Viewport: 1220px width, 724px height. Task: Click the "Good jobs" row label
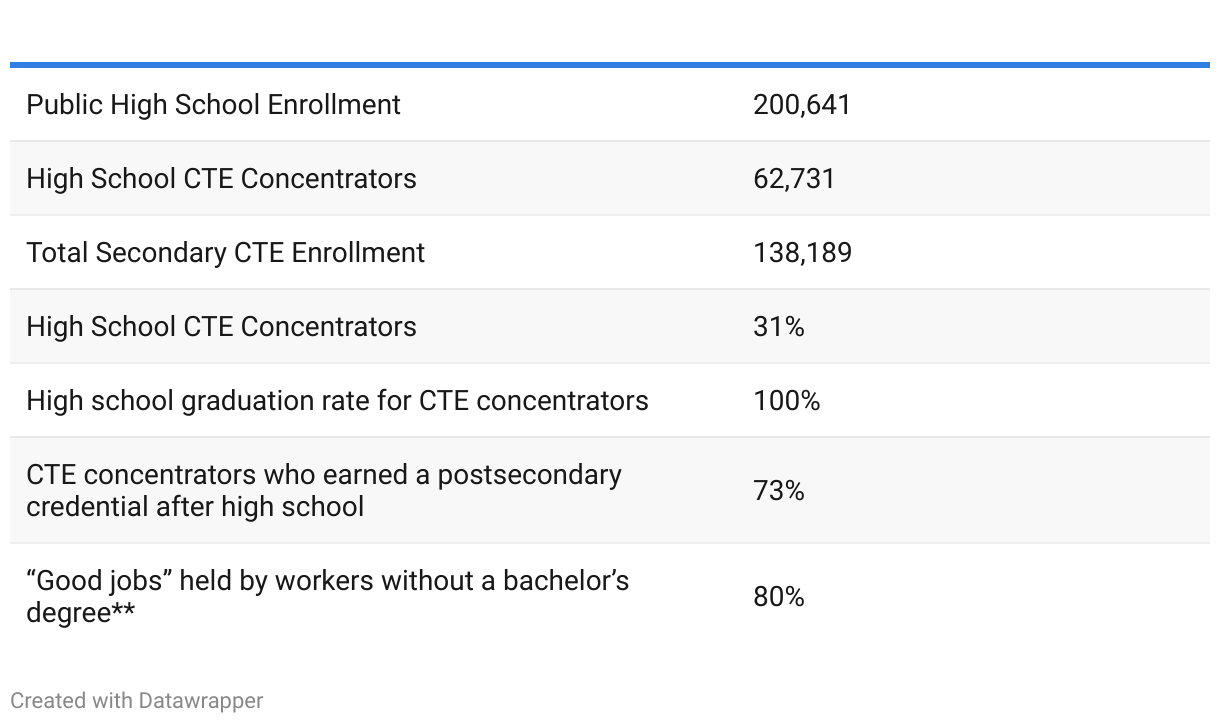pos(327,596)
